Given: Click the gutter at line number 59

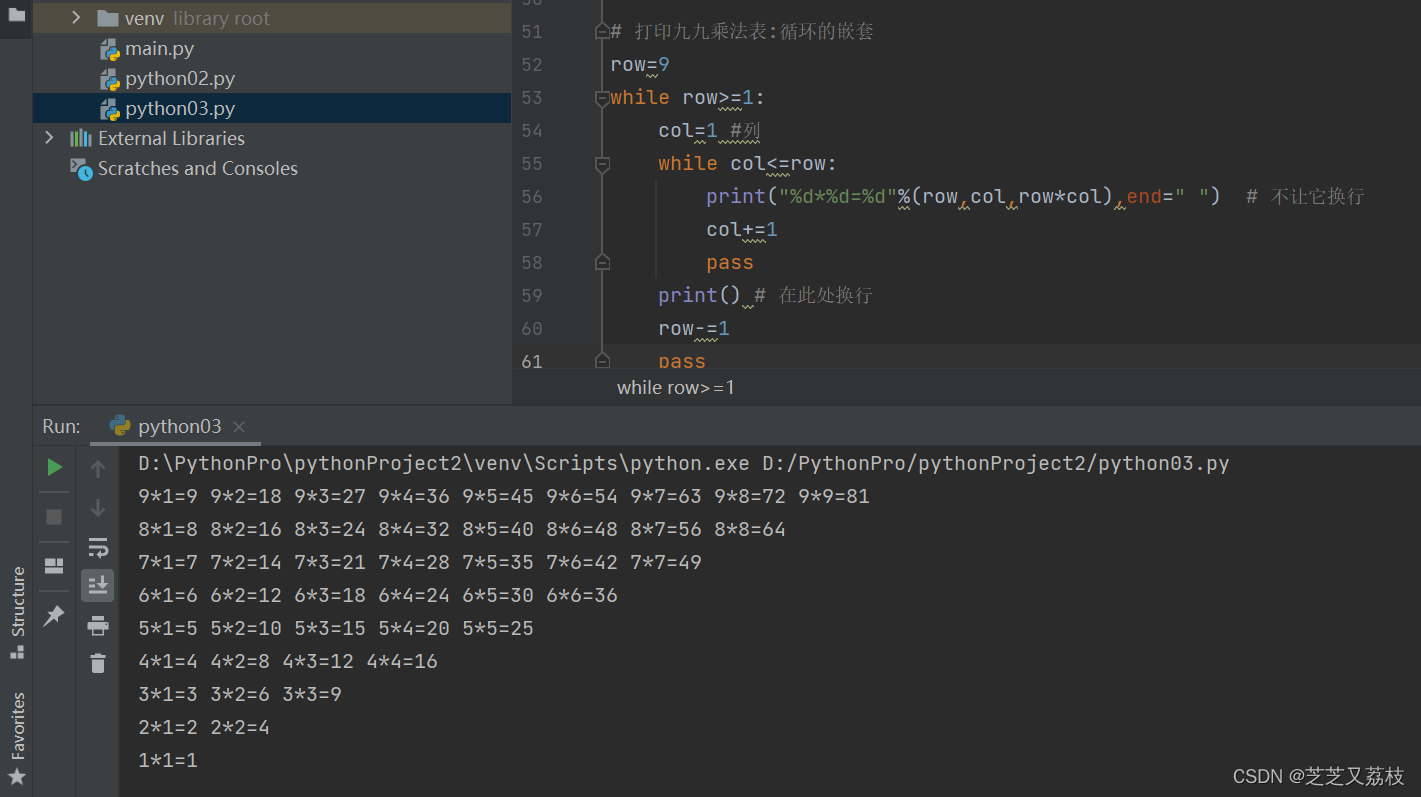Looking at the screenshot, I should coord(532,296).
